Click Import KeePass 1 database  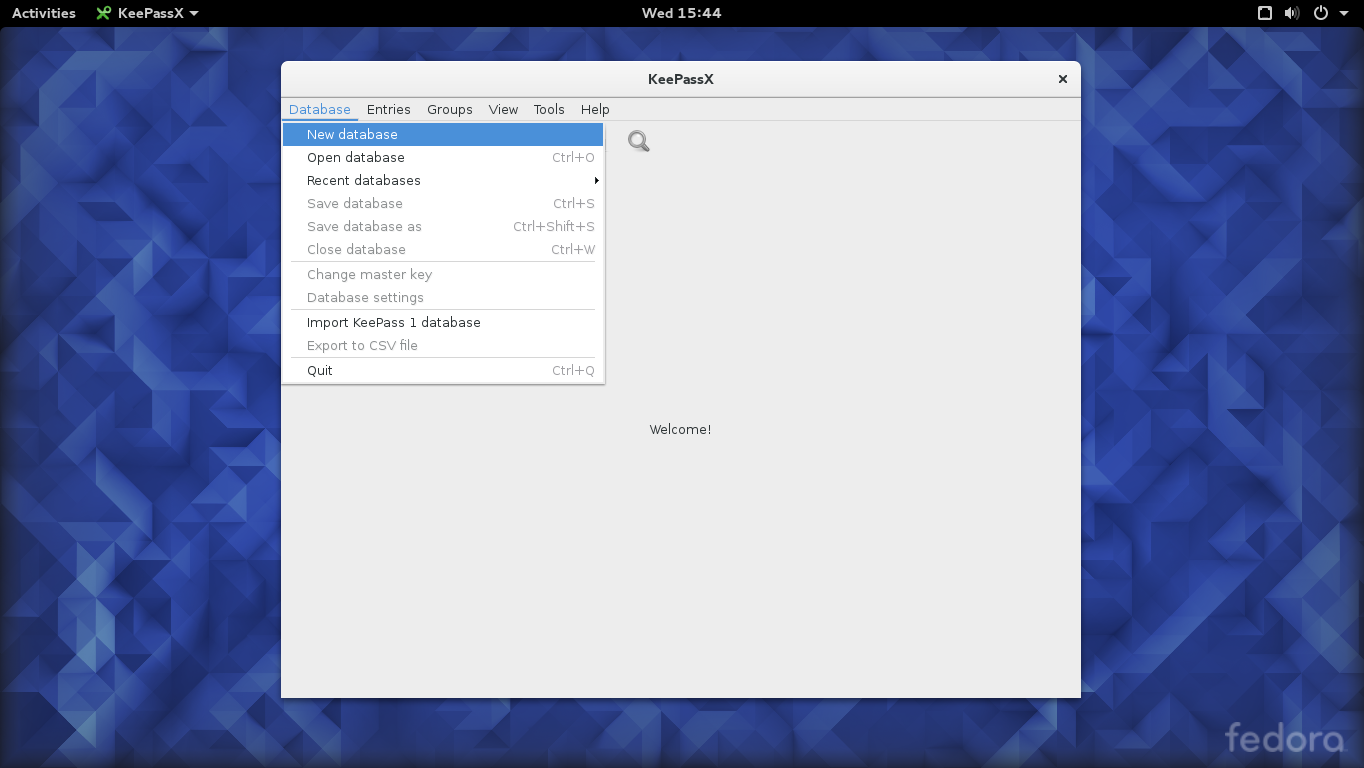443,322
